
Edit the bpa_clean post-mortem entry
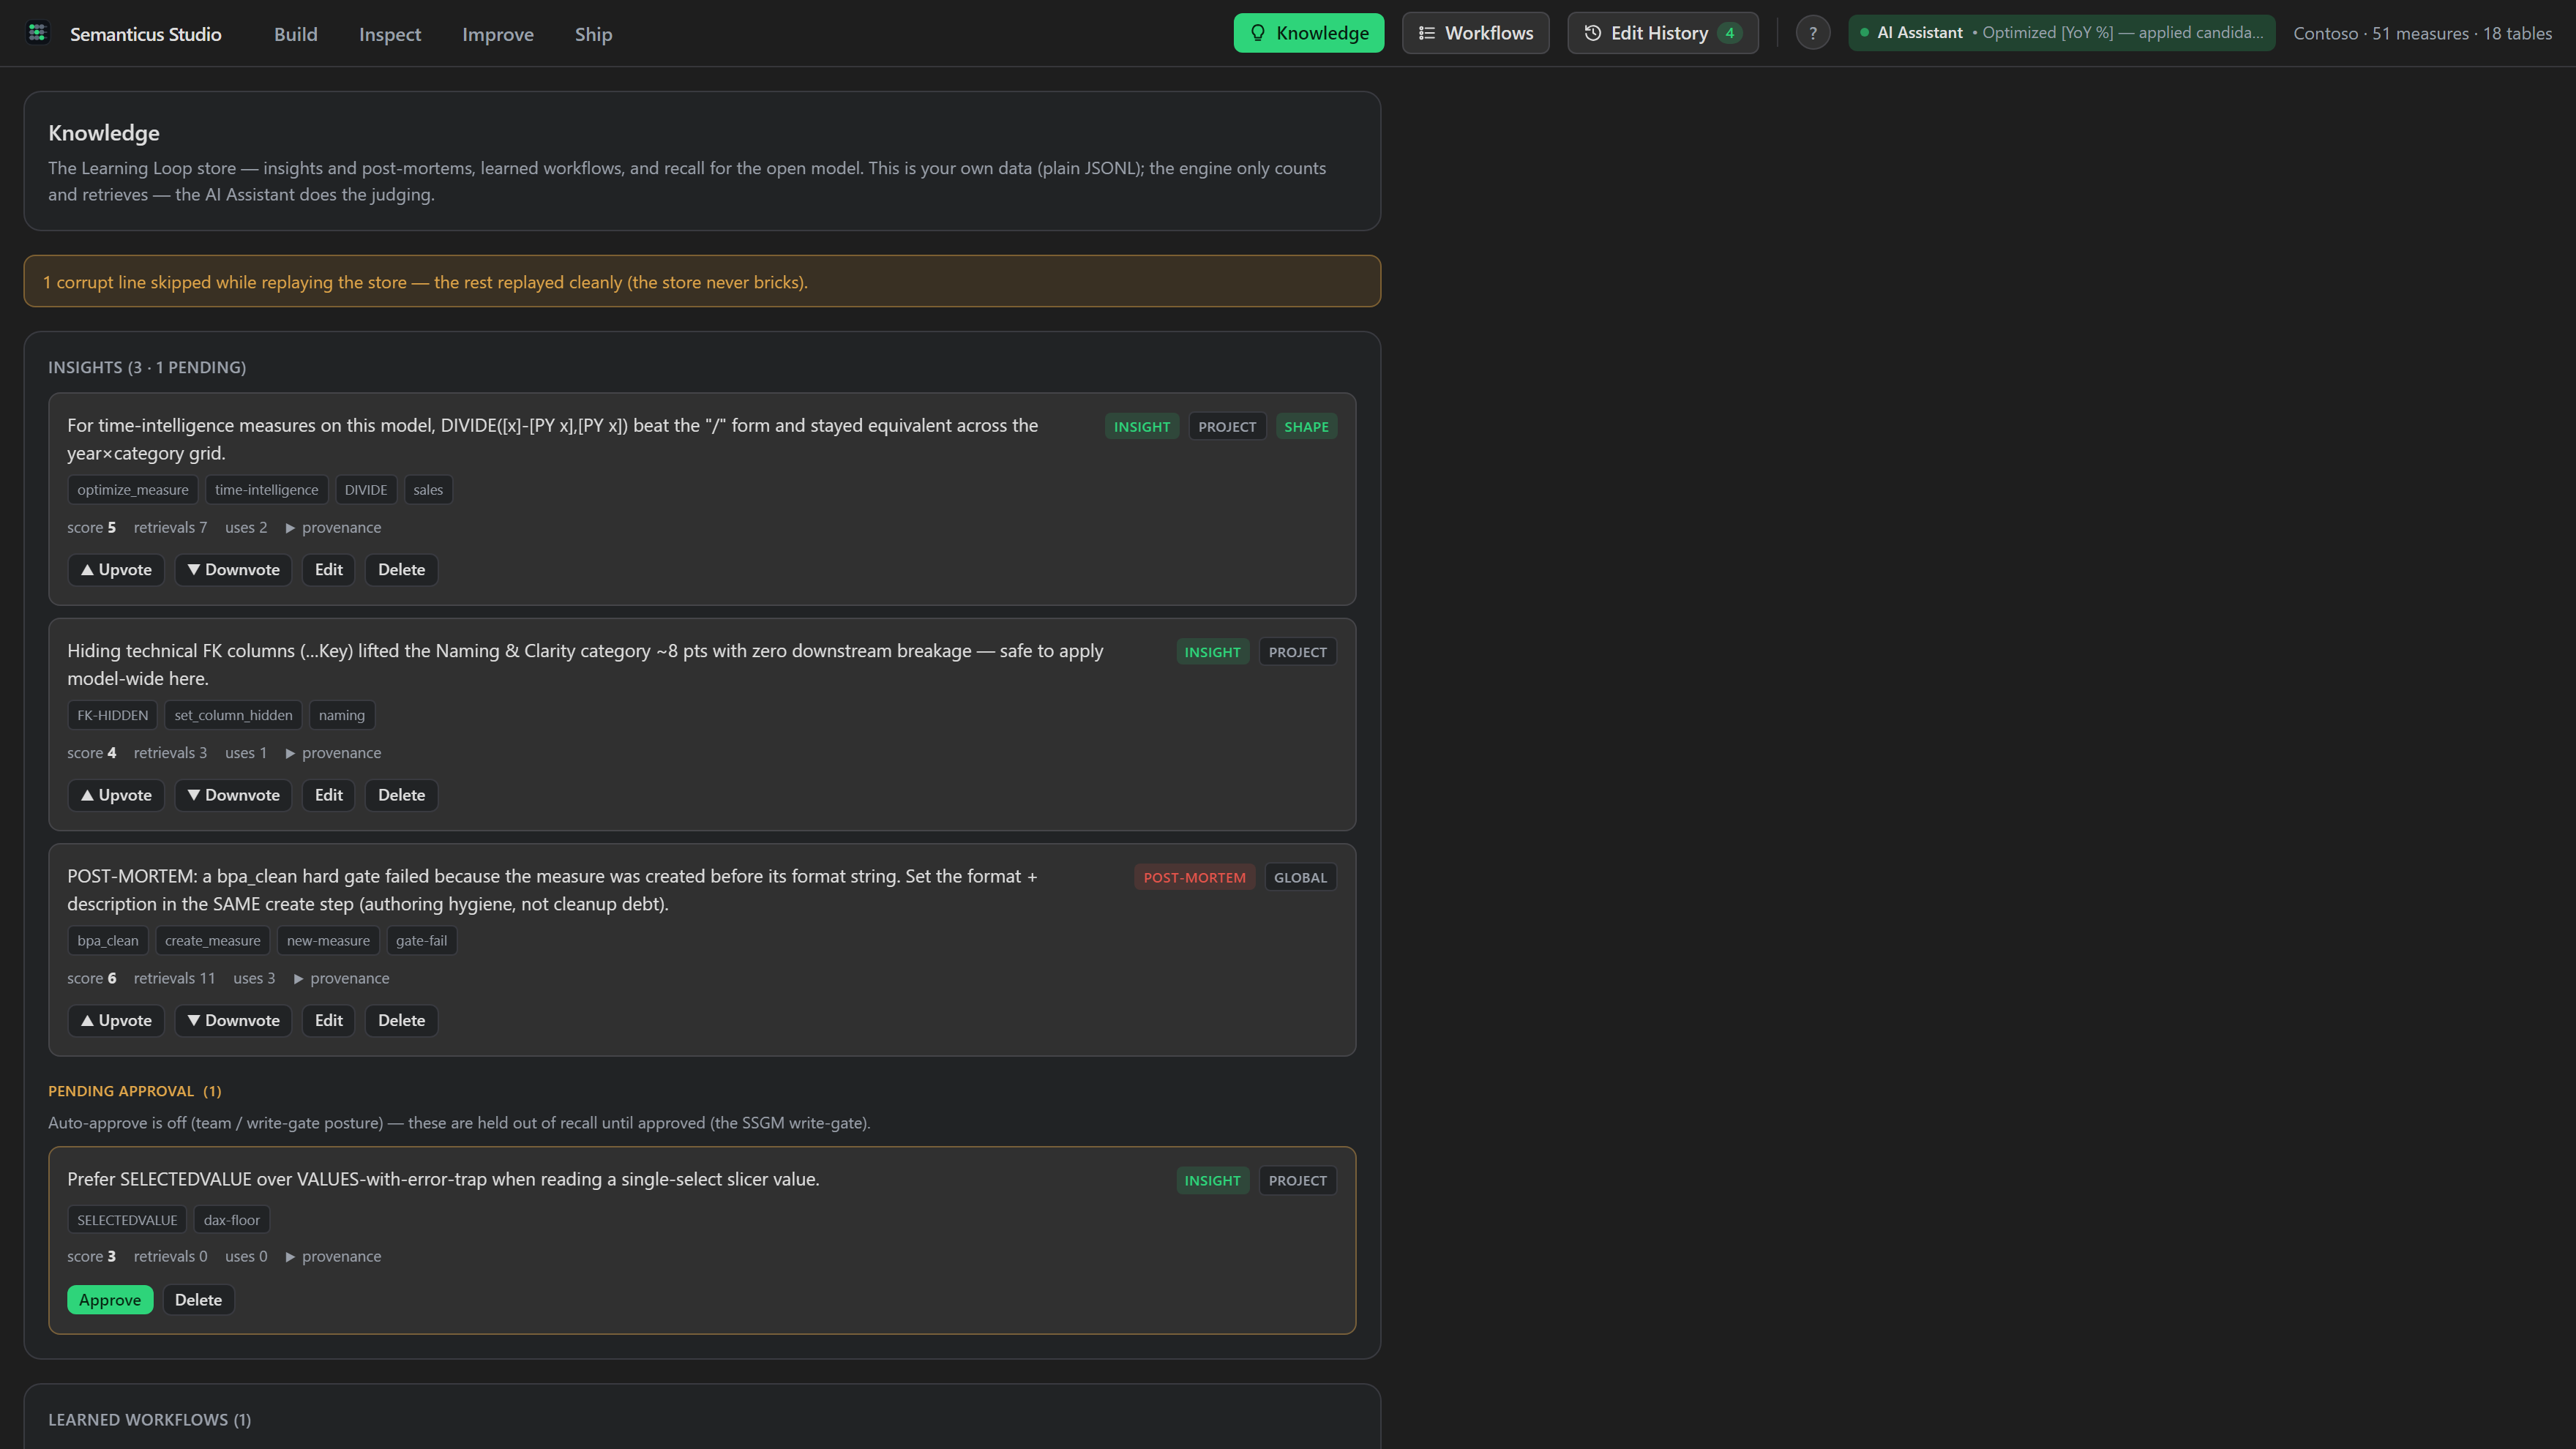[328, 1021]
